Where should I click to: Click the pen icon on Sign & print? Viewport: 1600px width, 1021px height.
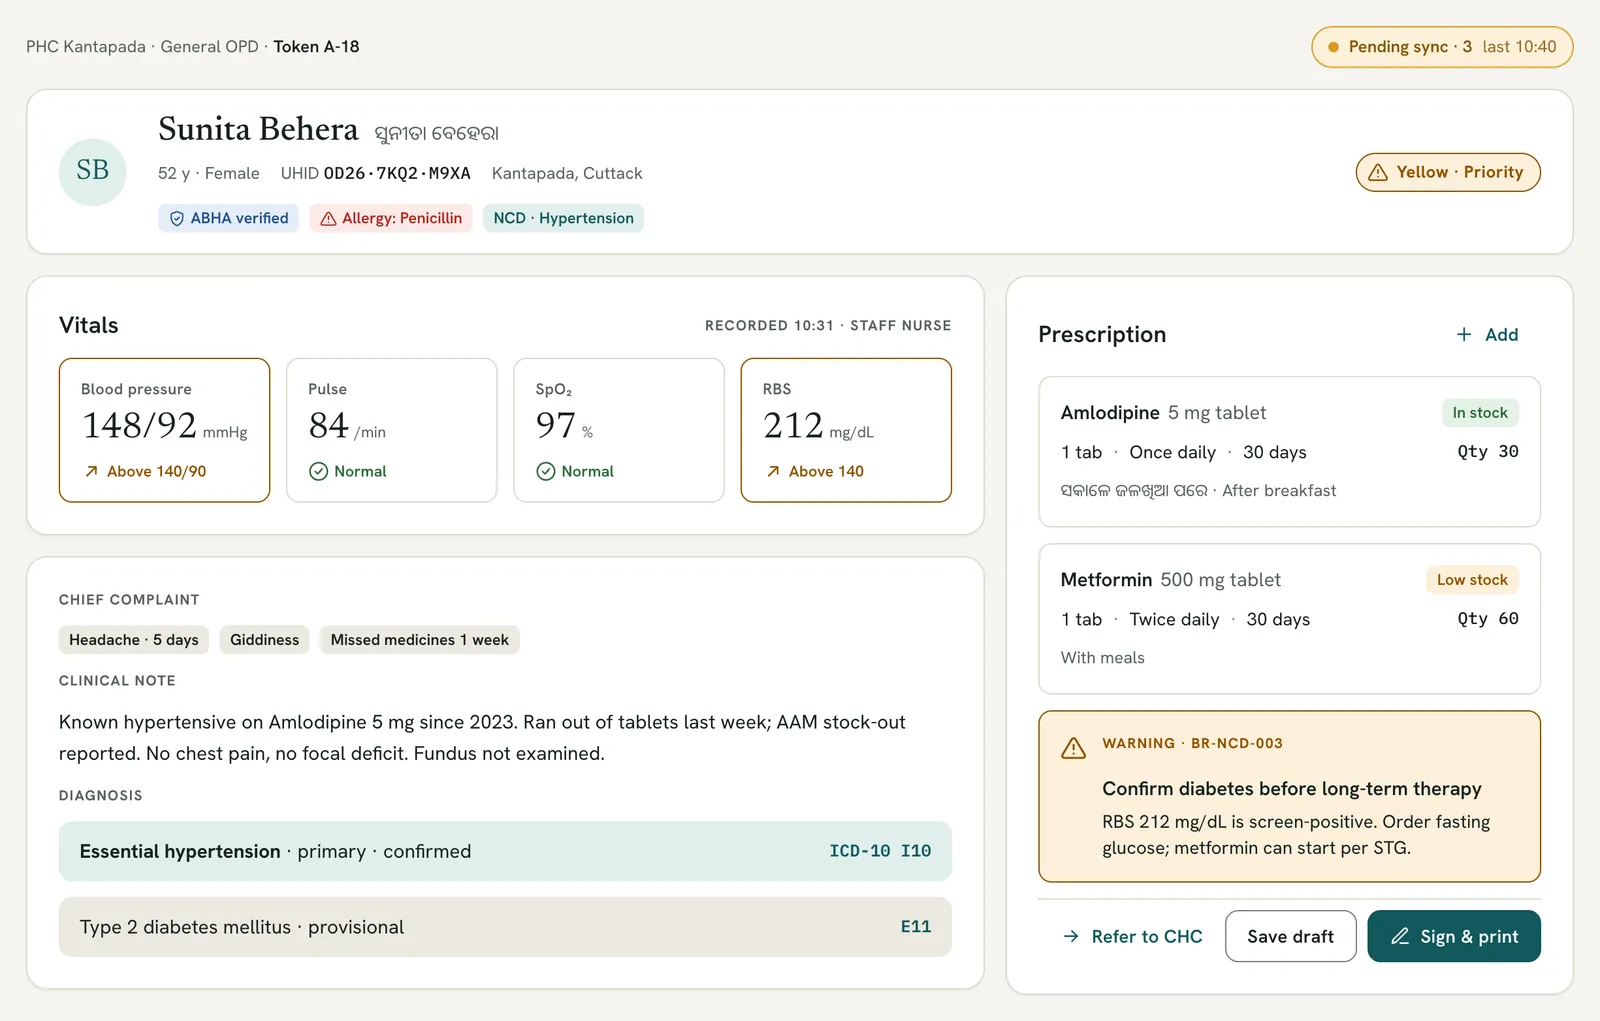1400,936
